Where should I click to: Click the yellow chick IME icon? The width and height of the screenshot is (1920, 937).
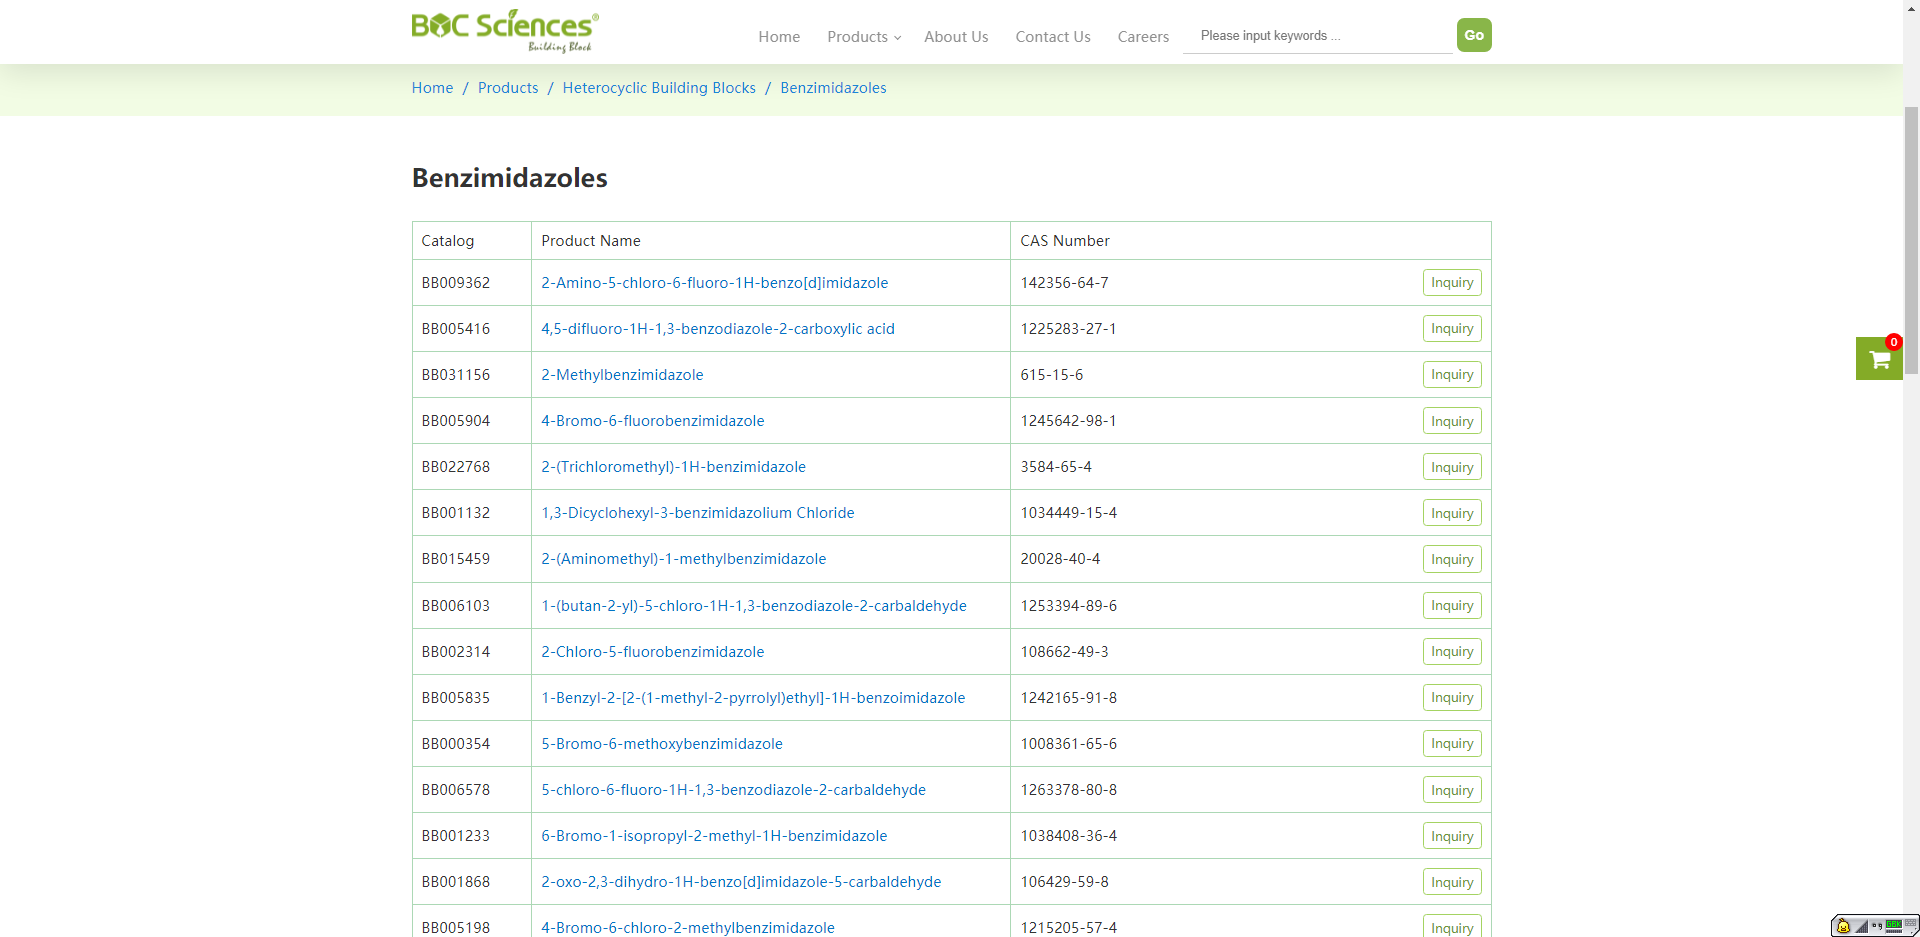[x=1843, y=926]
